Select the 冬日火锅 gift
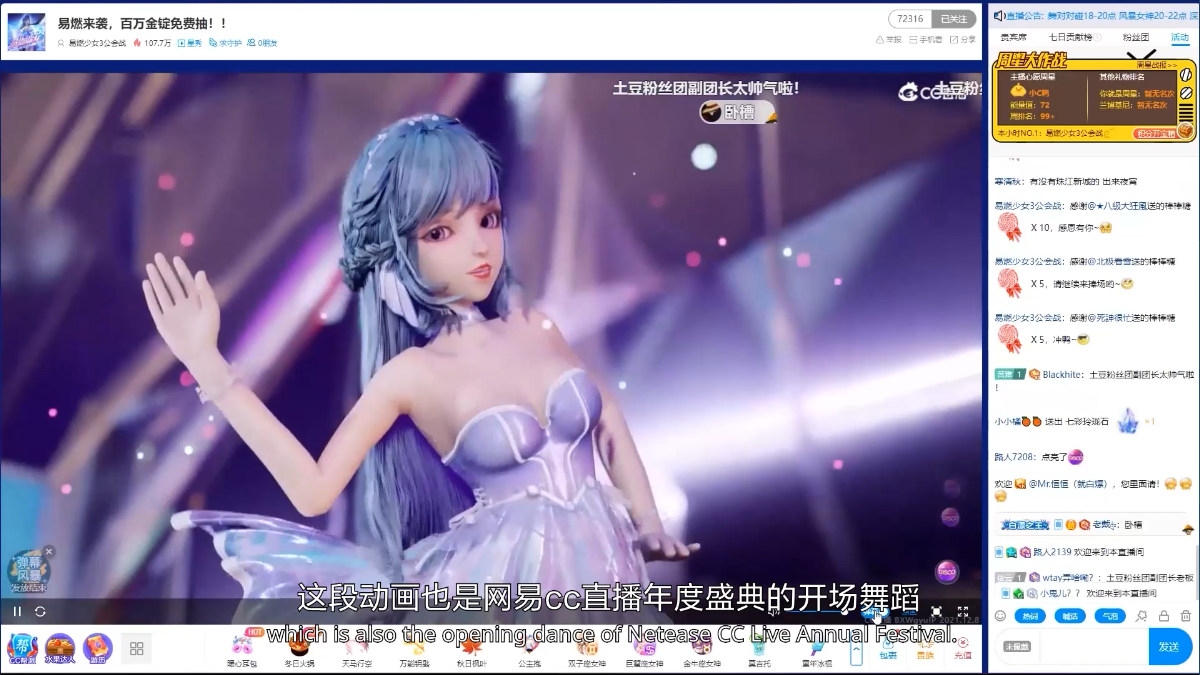Image resolution: width=1200 pixels, height=675 pixels. 298,649
